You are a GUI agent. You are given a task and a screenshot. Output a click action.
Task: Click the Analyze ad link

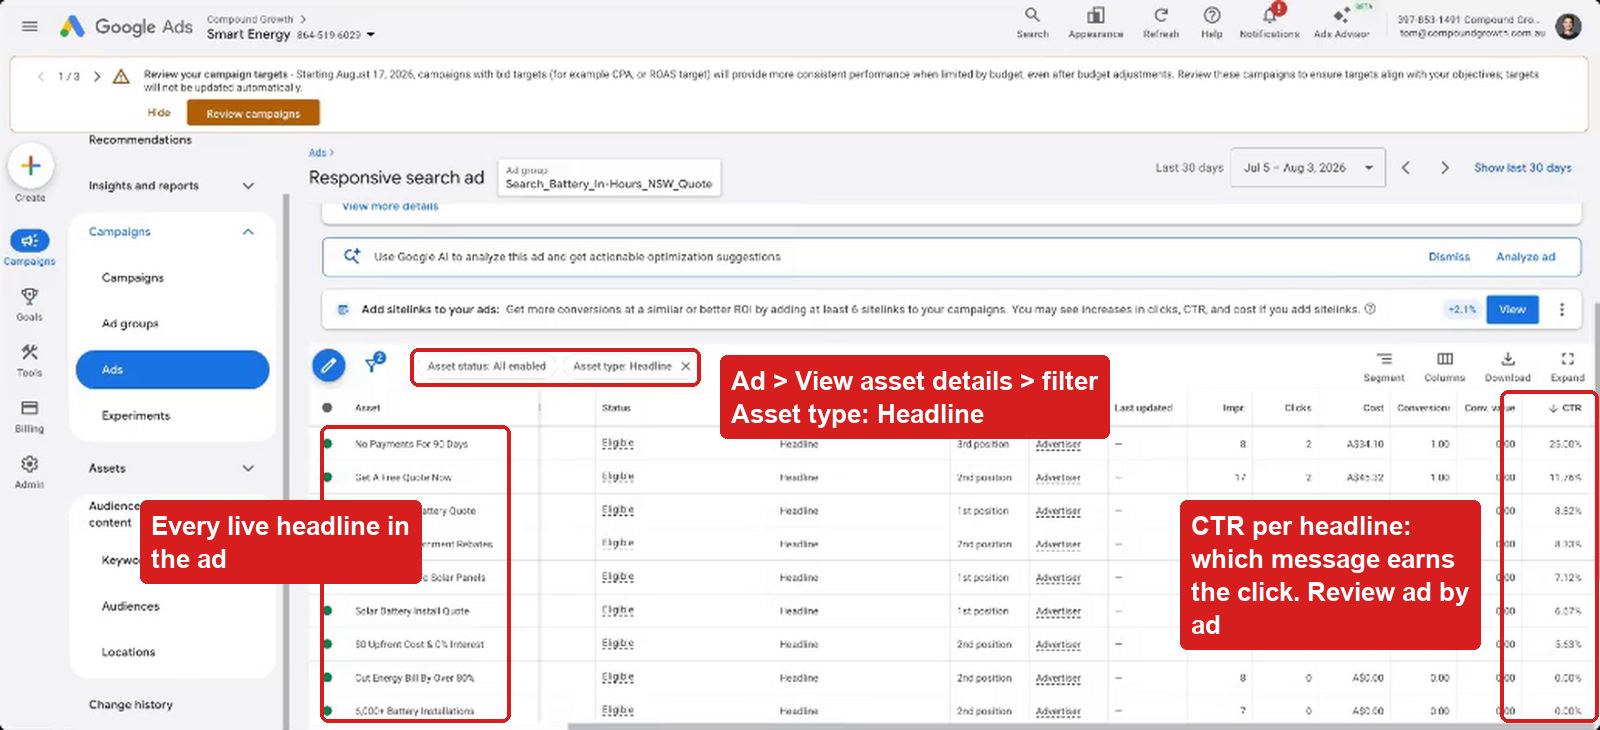[x=1526, y=257]
